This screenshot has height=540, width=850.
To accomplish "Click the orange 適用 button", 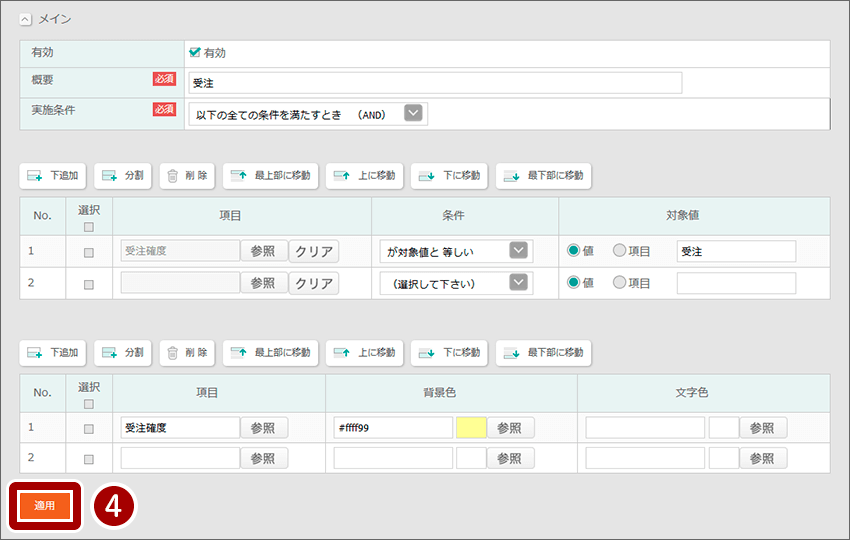I will 44,506.
